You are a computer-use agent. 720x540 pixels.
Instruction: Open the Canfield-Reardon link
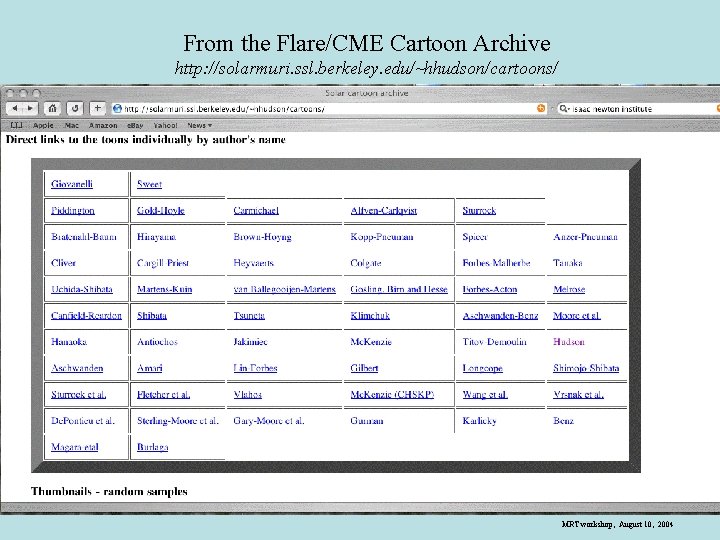click(86, 315)
